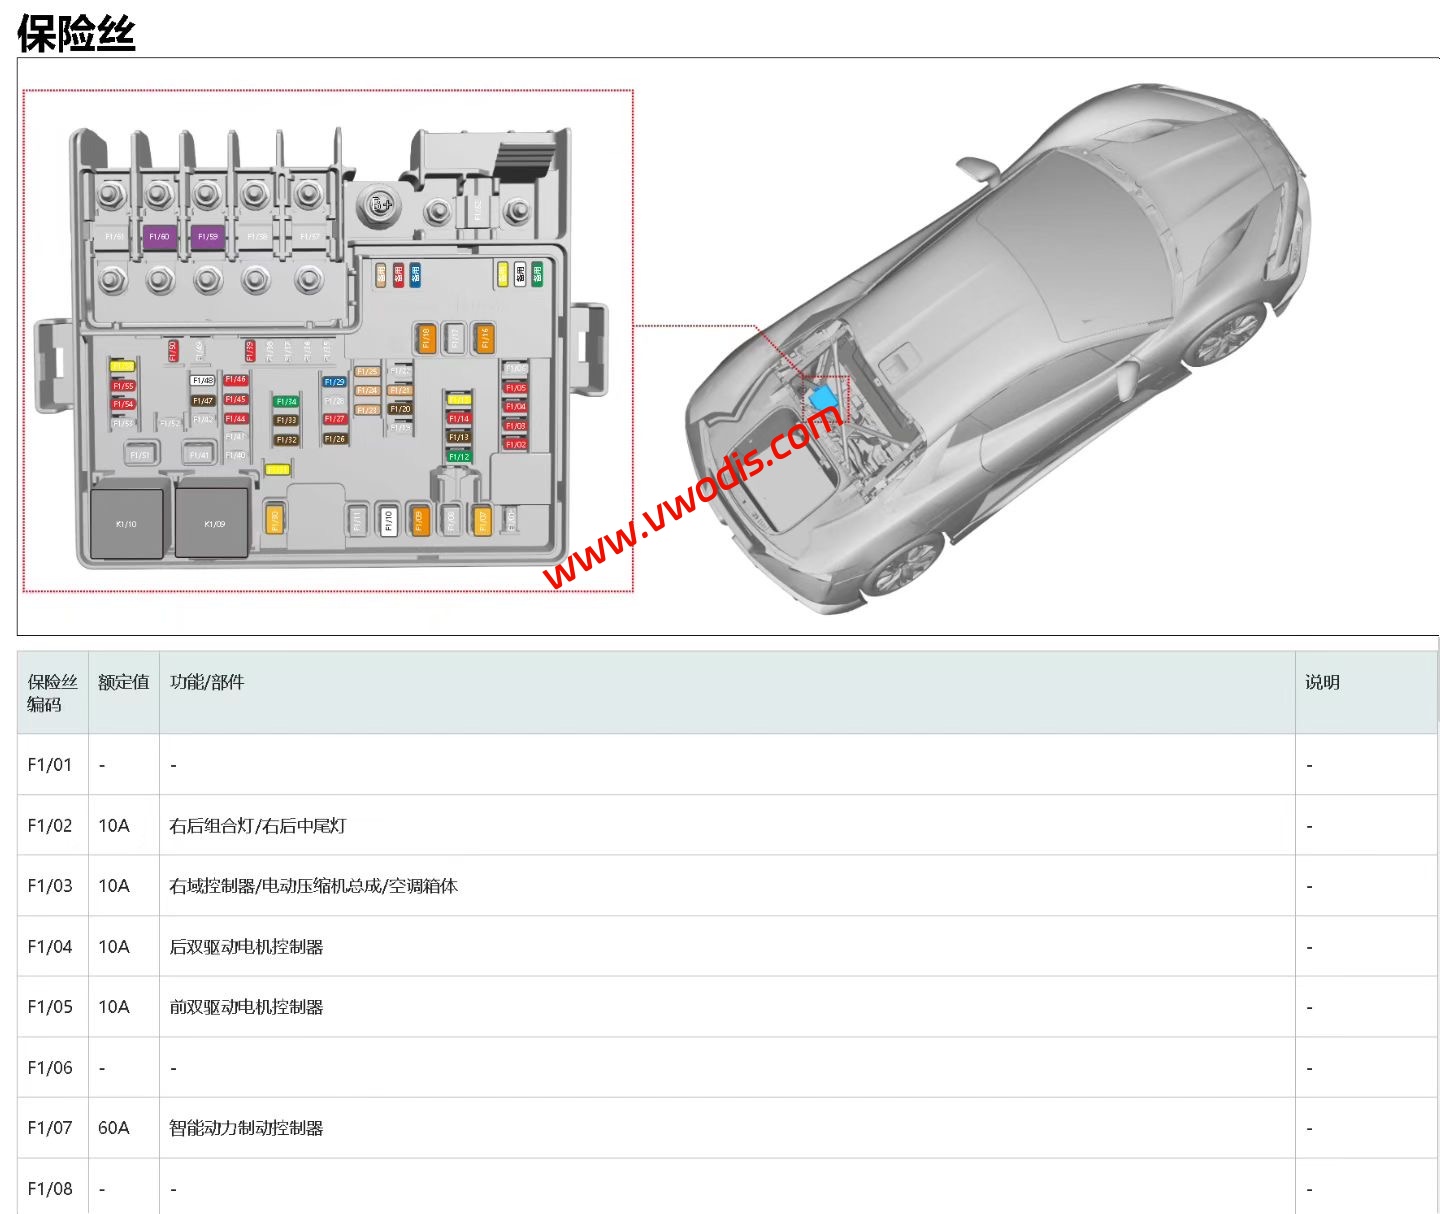Click the green F1/34 fuse
Viewport: 1440px width, 1214px height.
[x=287, y=401]
